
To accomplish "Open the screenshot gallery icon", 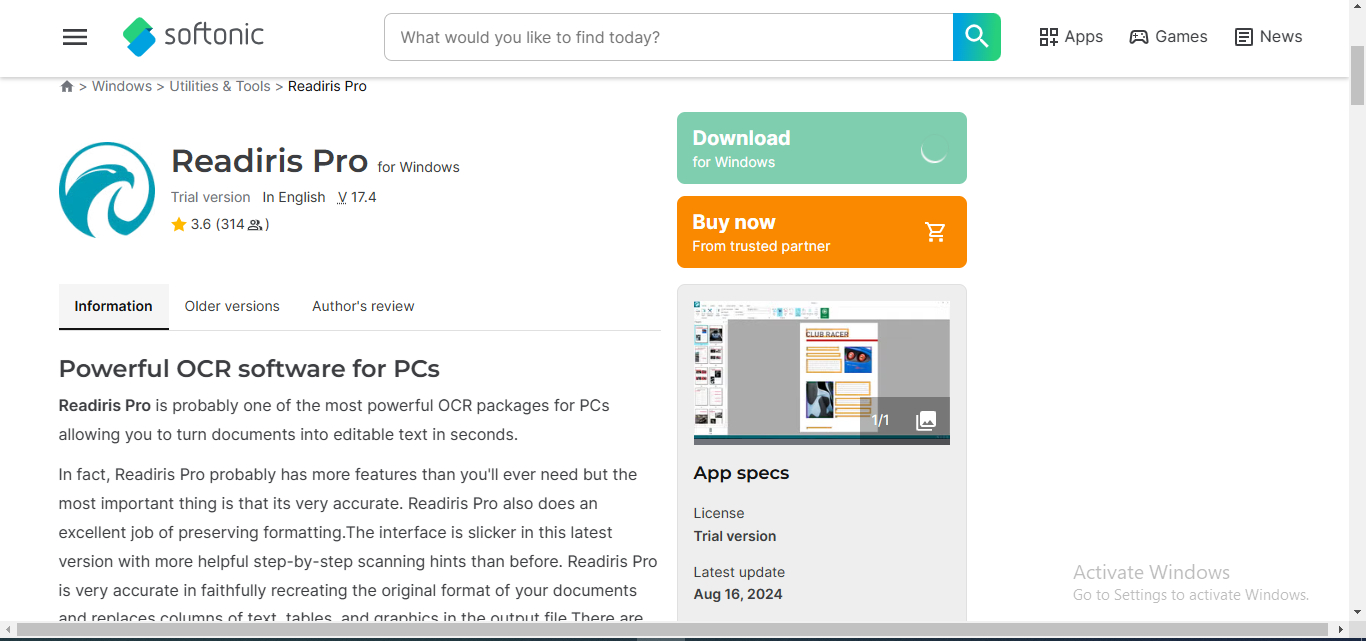I will (x=926, y=420).
